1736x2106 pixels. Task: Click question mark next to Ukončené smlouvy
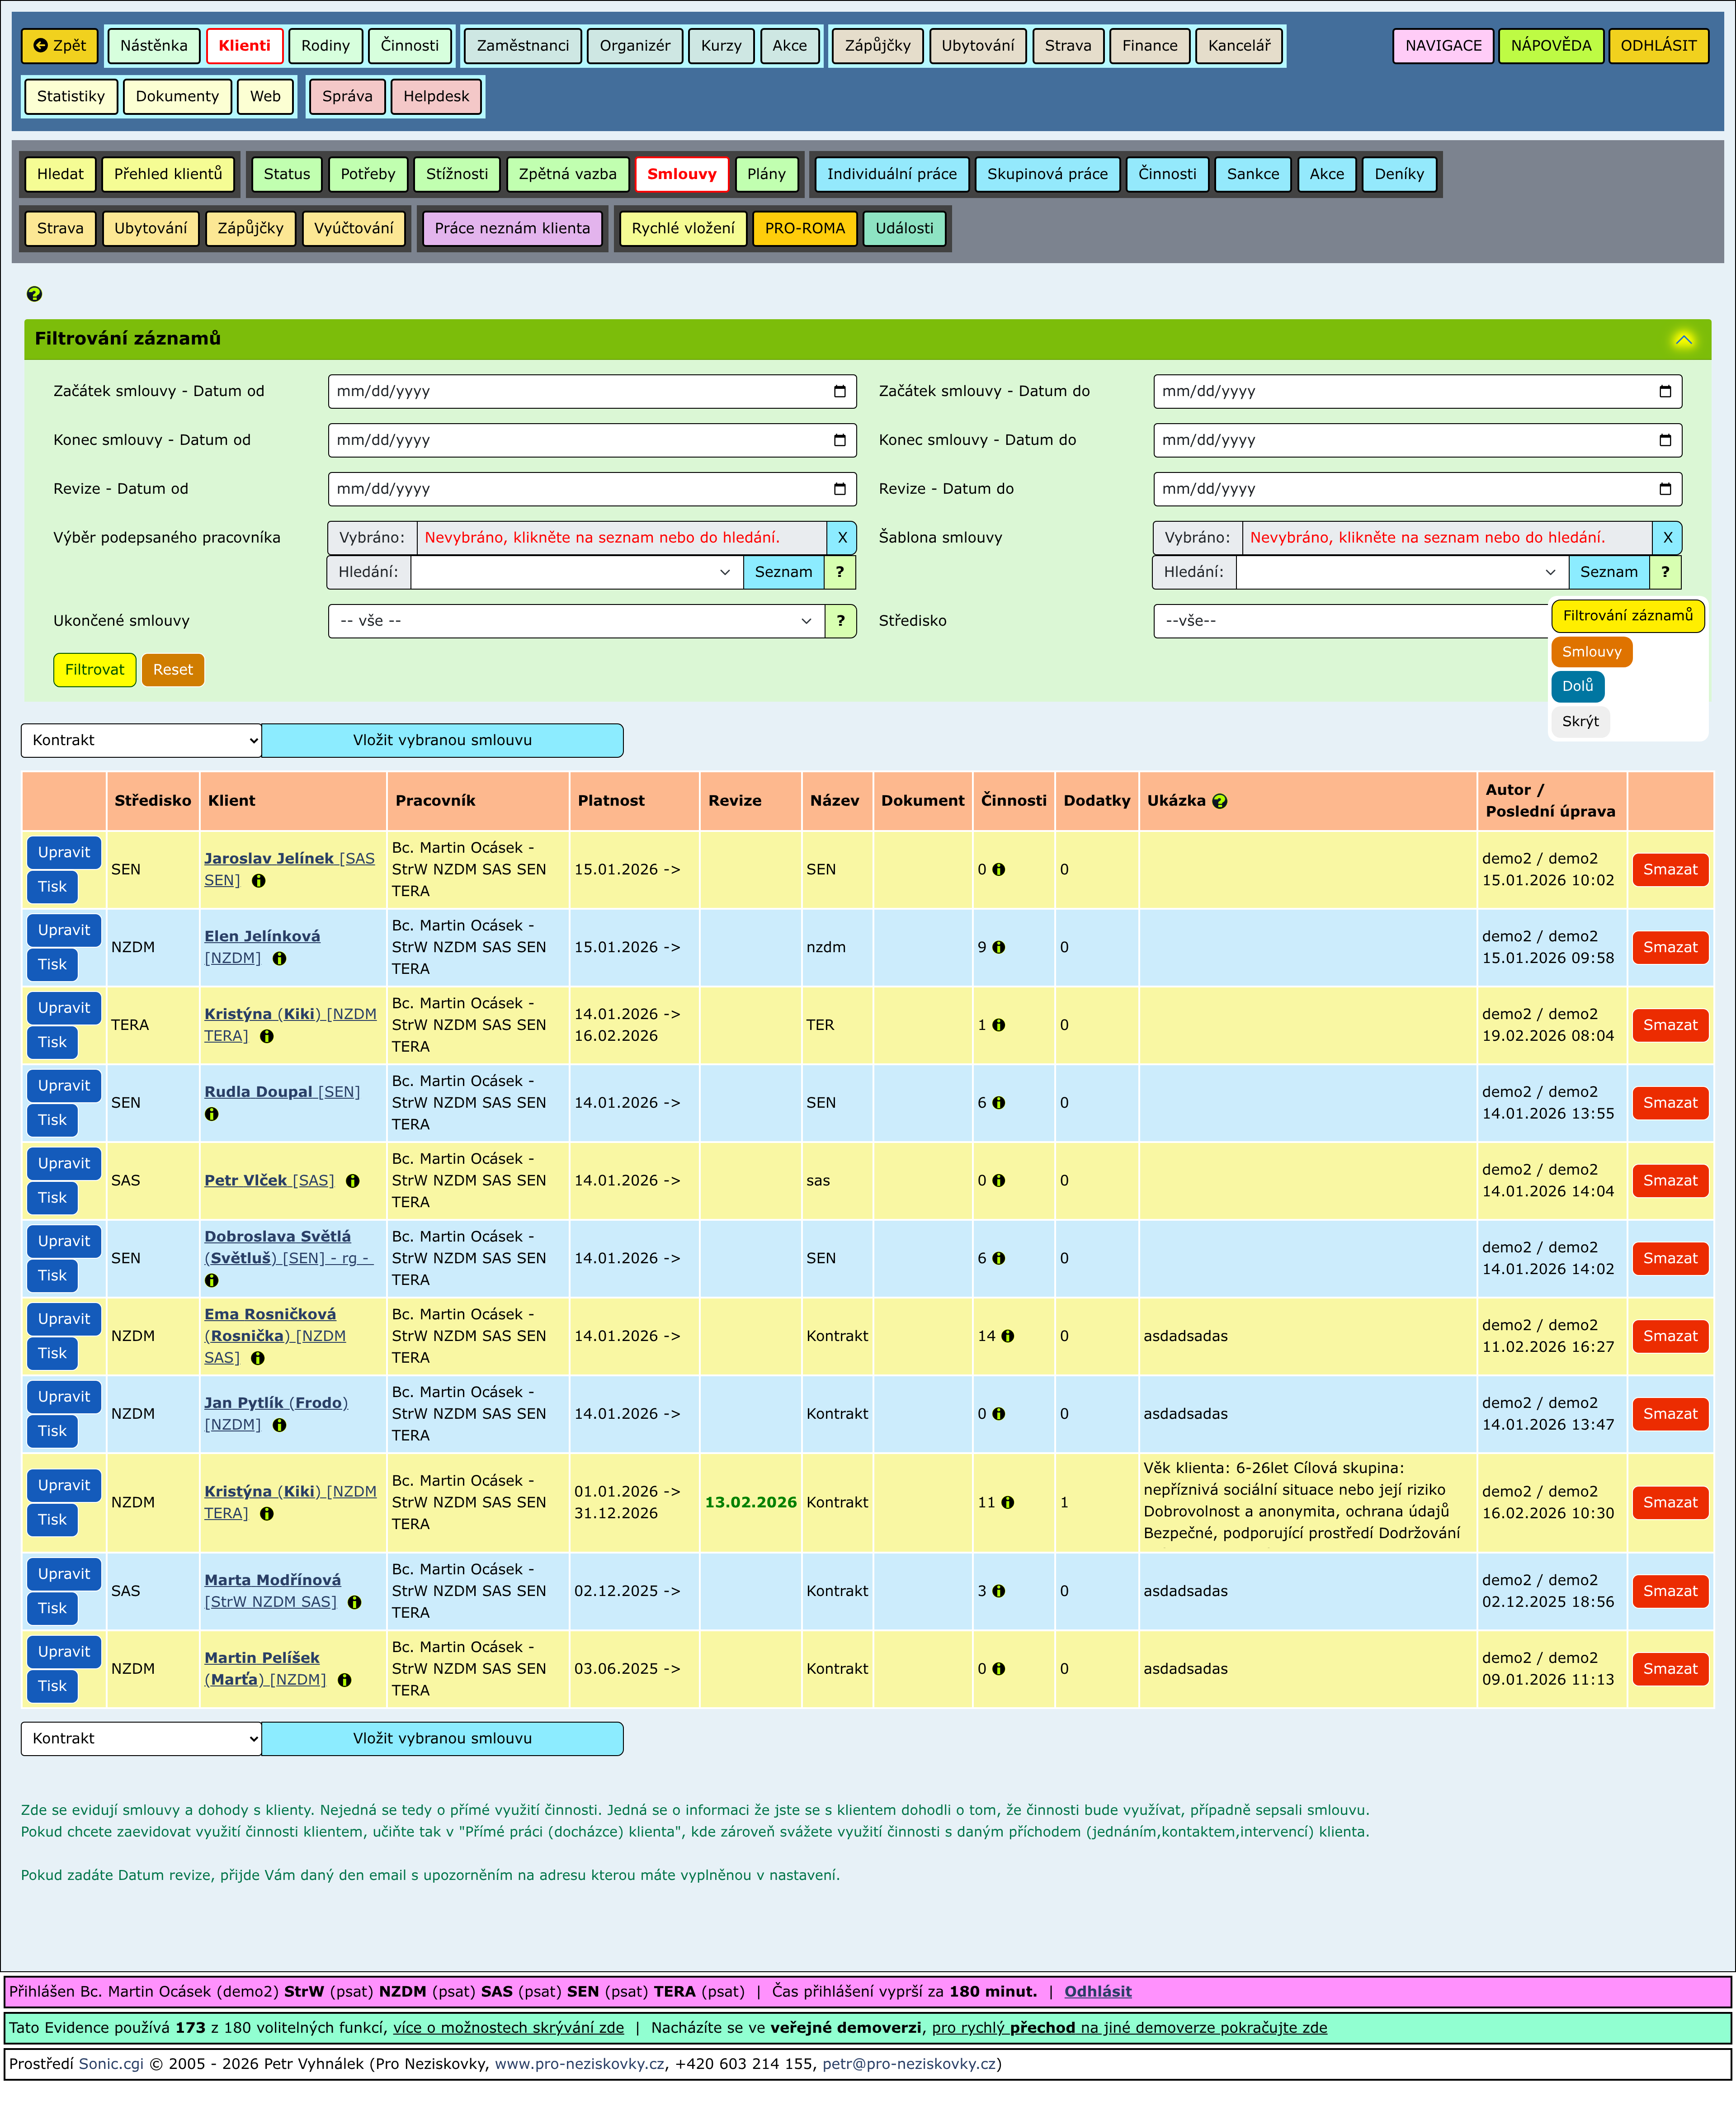[x=840, y=621]
